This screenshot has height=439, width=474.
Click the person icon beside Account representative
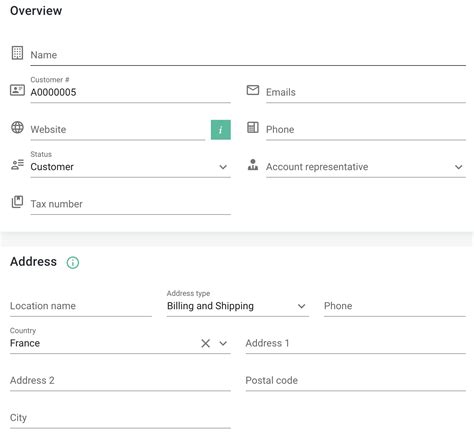253,165
